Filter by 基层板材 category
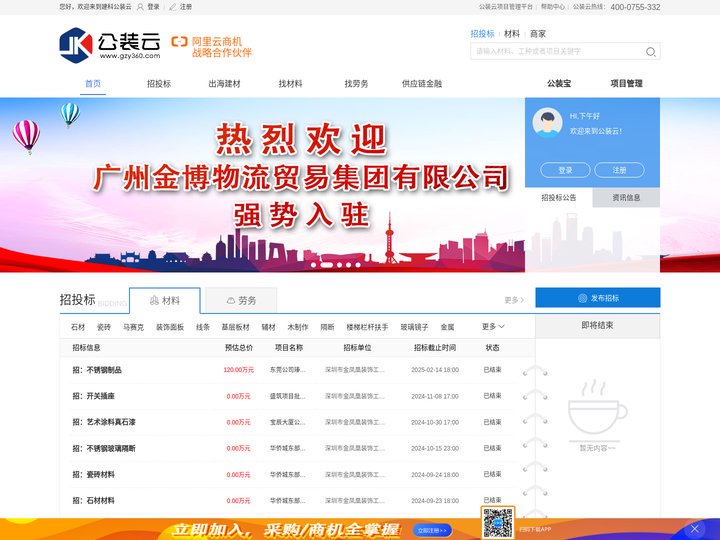The image size is (720, 540). click(x=236, y=327)
